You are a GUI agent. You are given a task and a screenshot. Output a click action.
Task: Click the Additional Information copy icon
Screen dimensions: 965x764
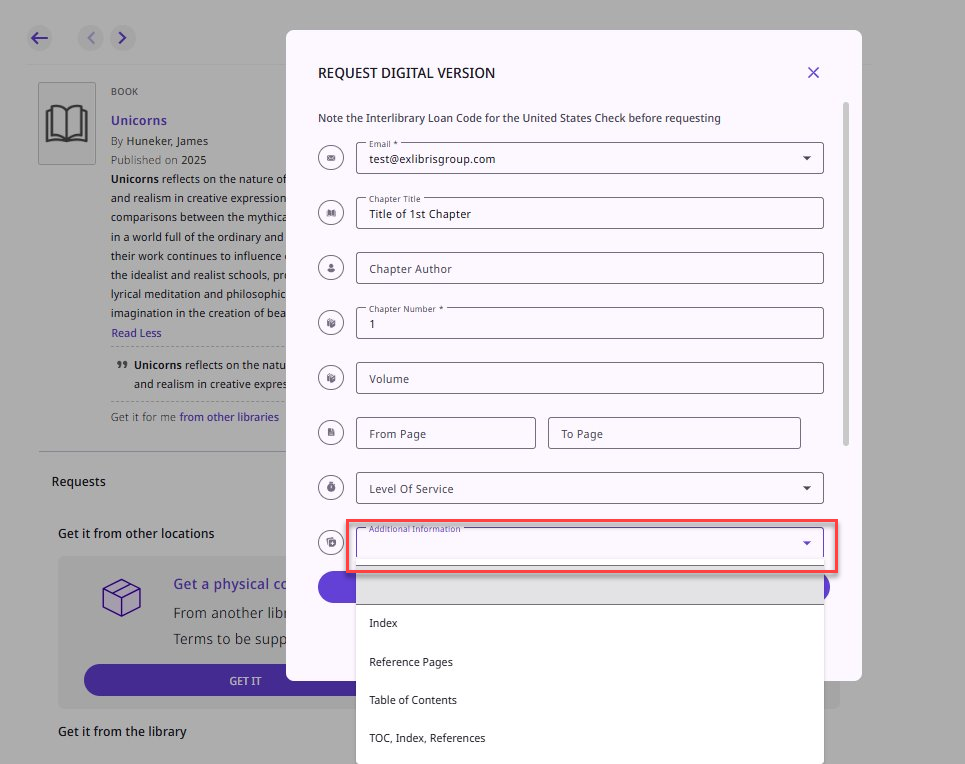click(331, 542)
